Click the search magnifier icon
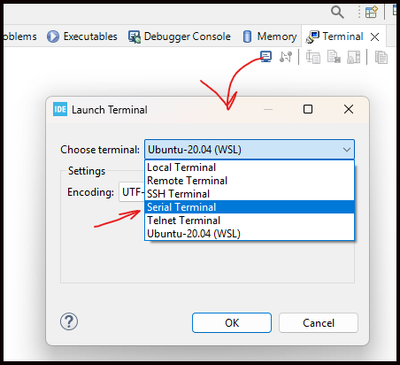This screenshot has height=365, width=400. pos(337,12)
